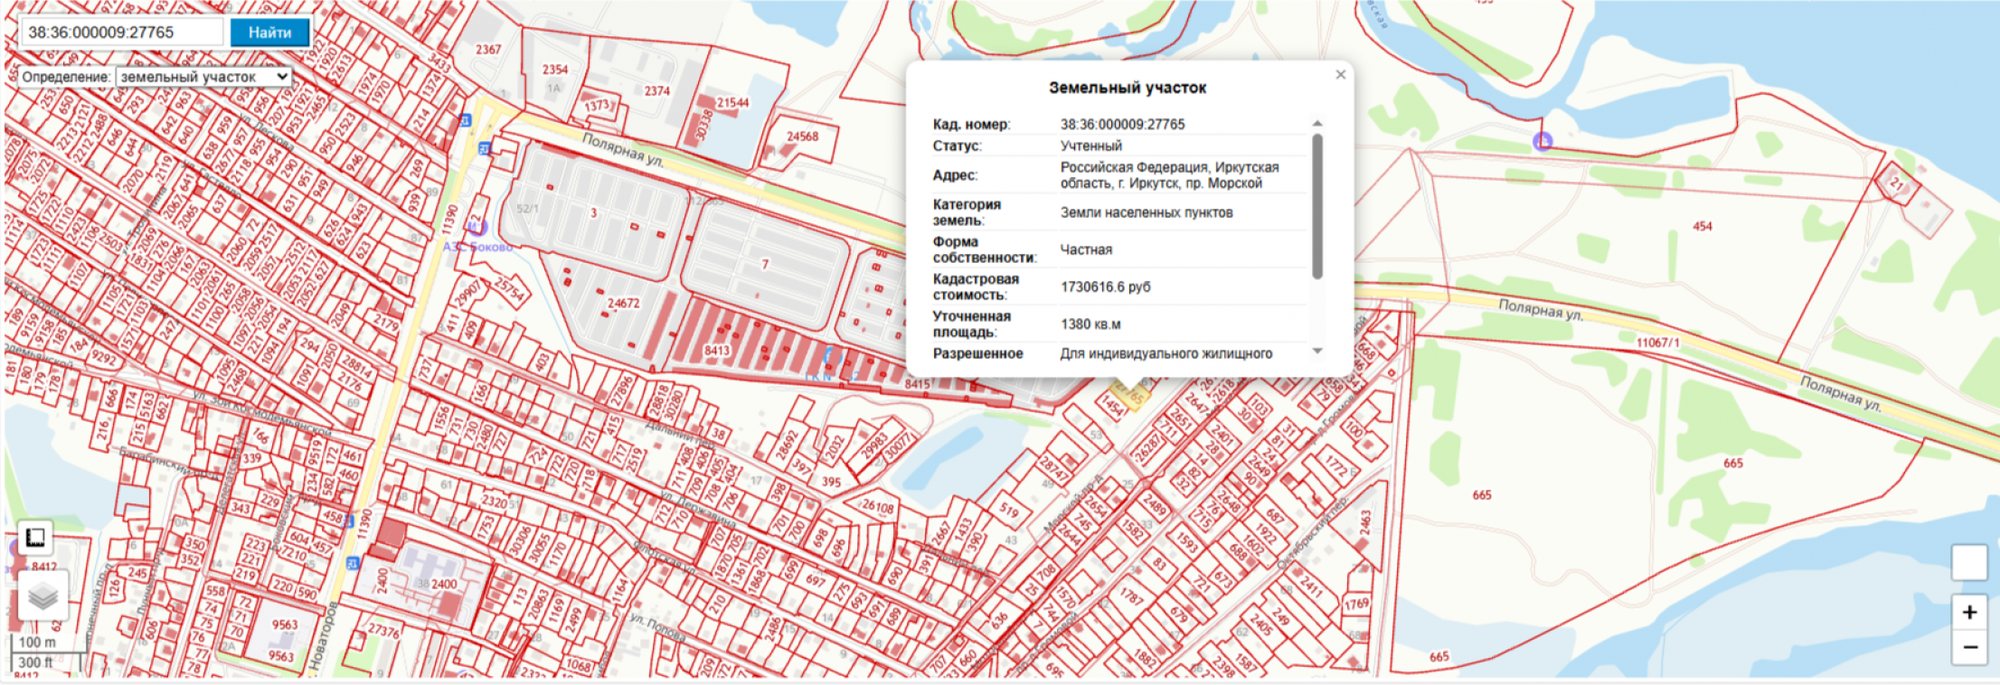Click the popup vertical scrollbar thumb
This screenshot has width=2000, height=685.
[1317, 206]
